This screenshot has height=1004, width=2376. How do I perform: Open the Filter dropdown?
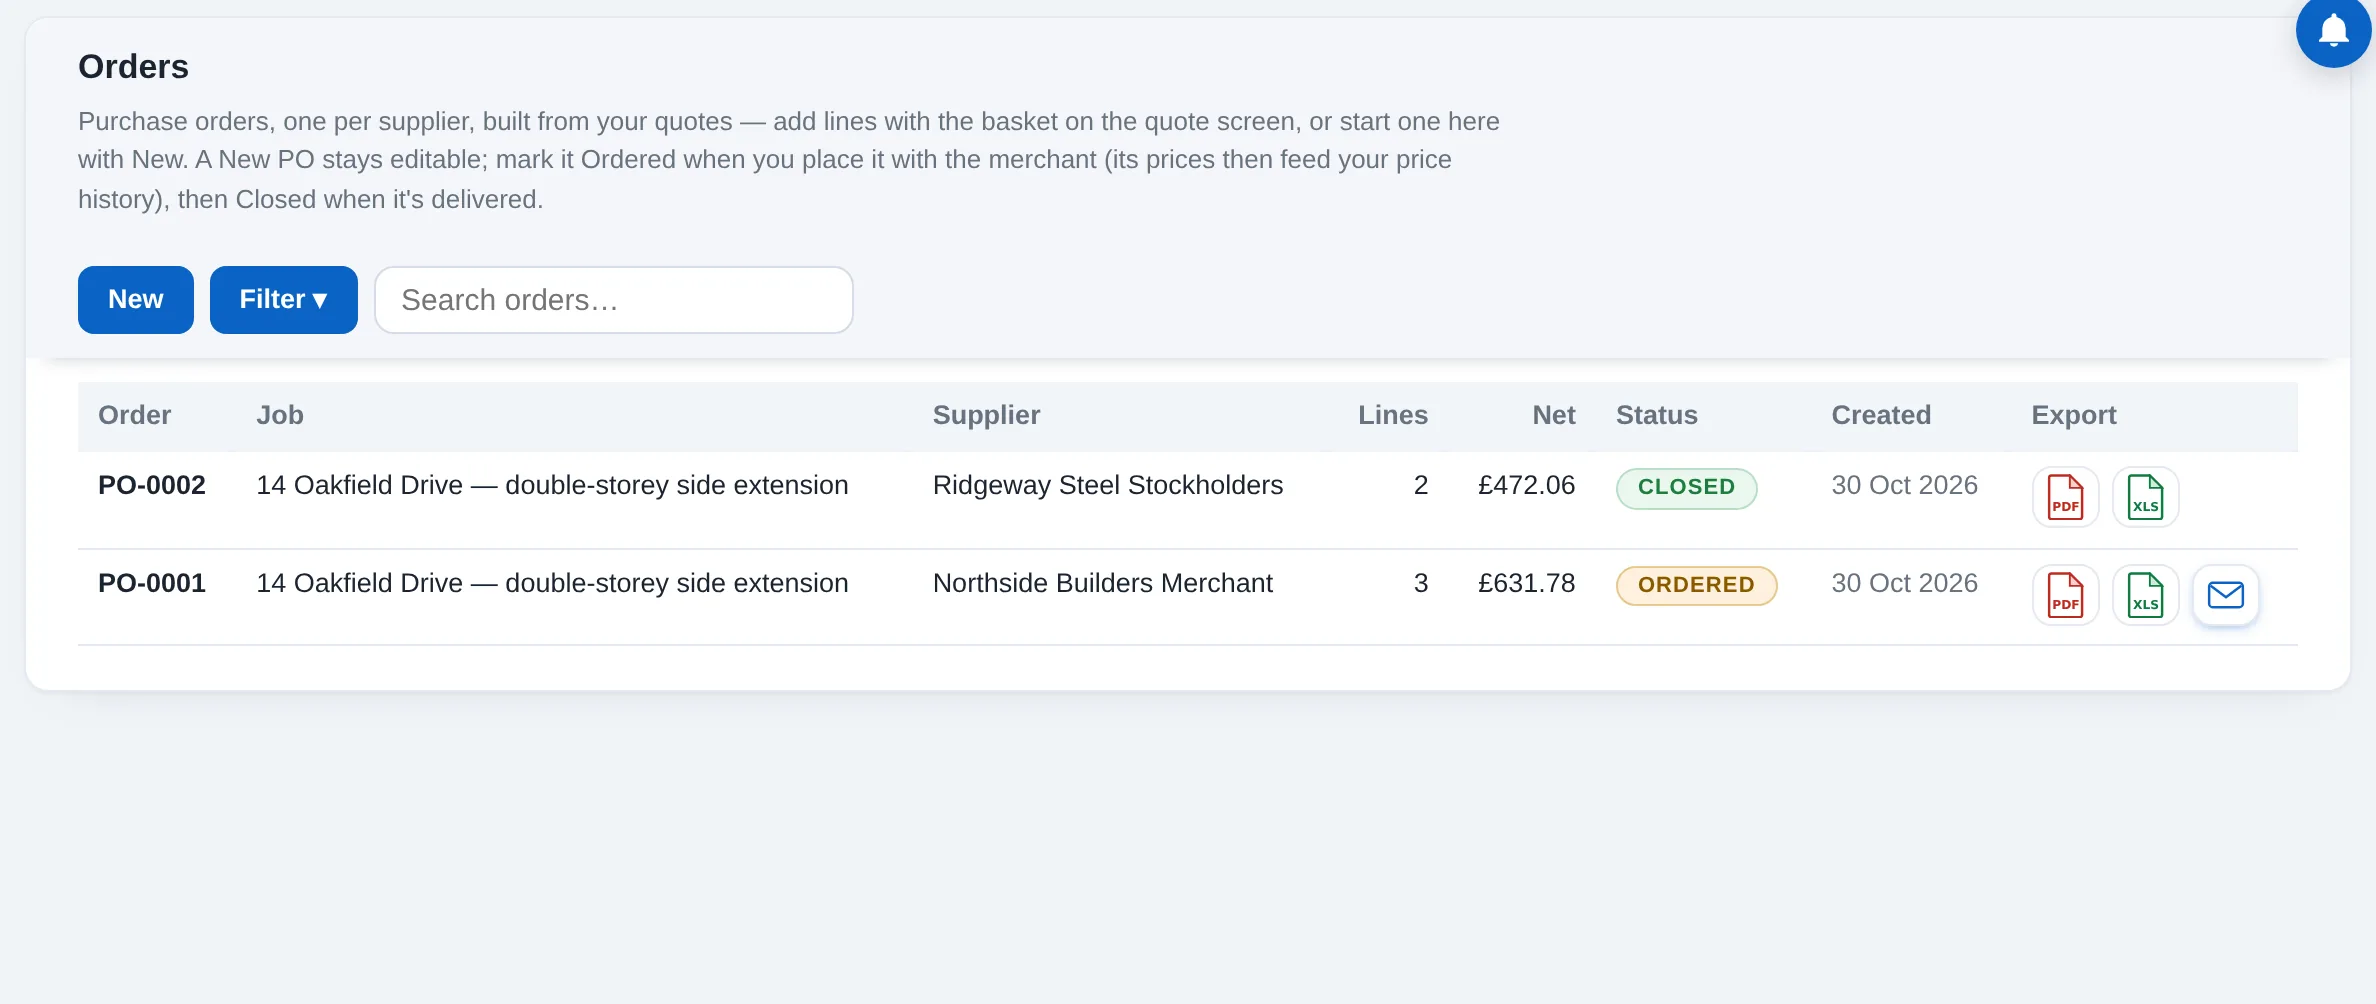[x=284, y=299]
